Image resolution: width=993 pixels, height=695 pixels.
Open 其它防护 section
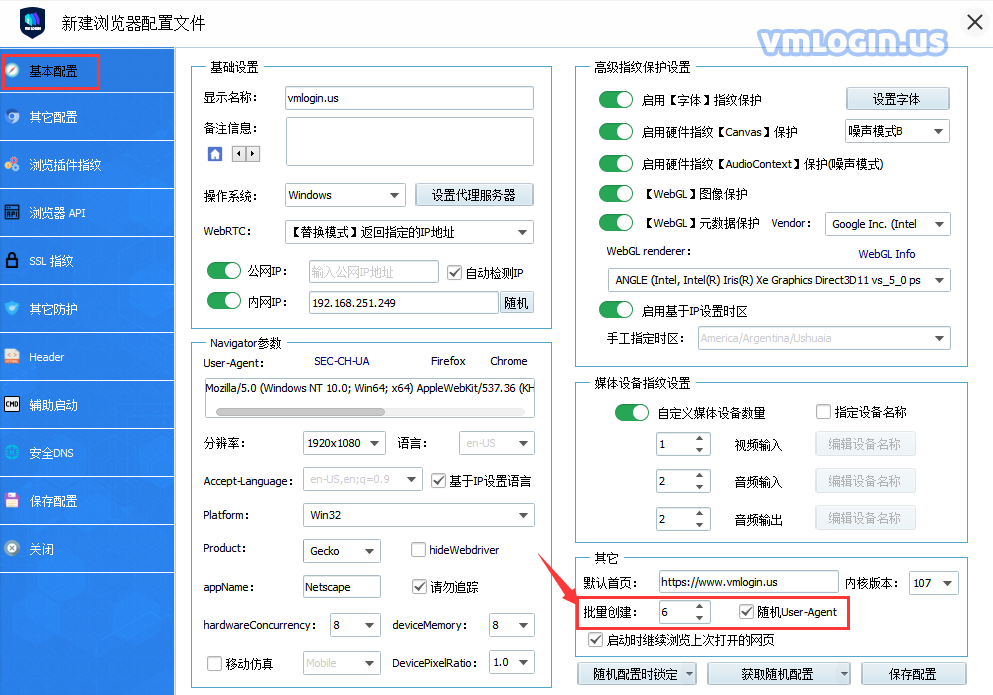[87, 309]
